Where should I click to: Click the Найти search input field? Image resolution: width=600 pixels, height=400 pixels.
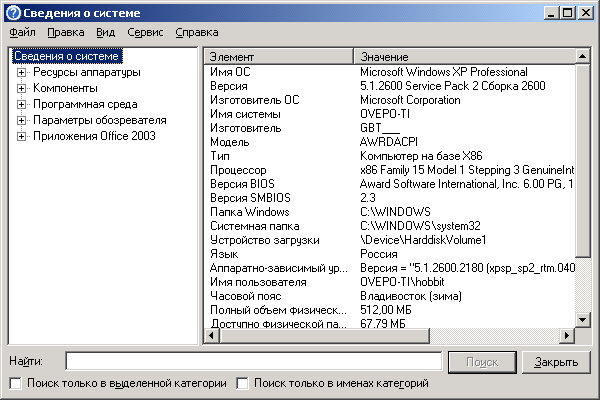[254, 361]
